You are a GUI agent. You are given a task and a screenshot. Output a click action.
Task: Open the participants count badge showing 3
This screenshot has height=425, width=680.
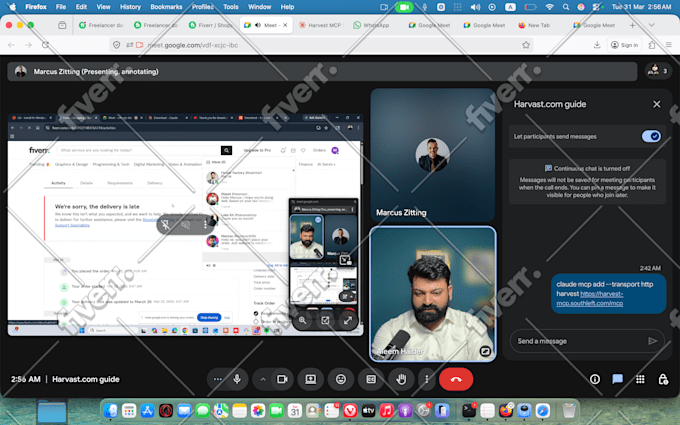tap(657, 71)
